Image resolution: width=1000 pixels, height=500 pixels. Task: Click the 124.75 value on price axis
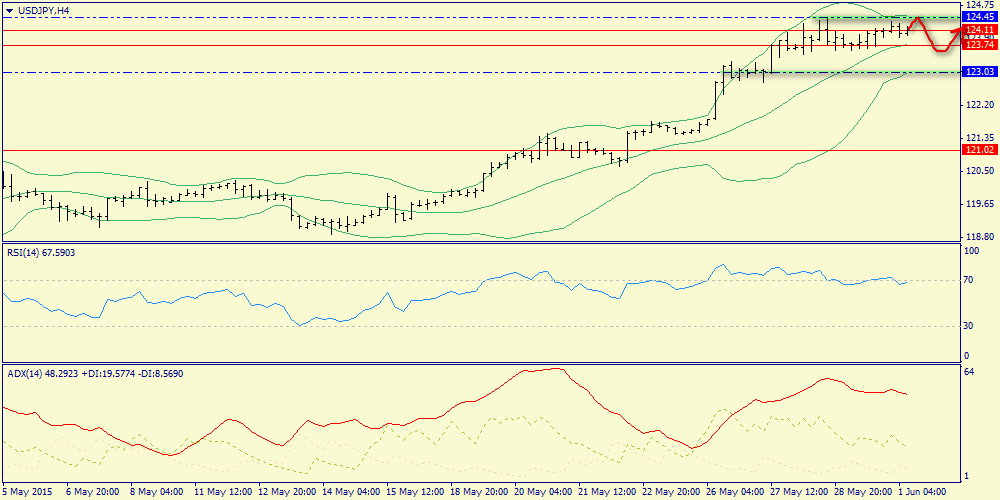tap(982, 5)
